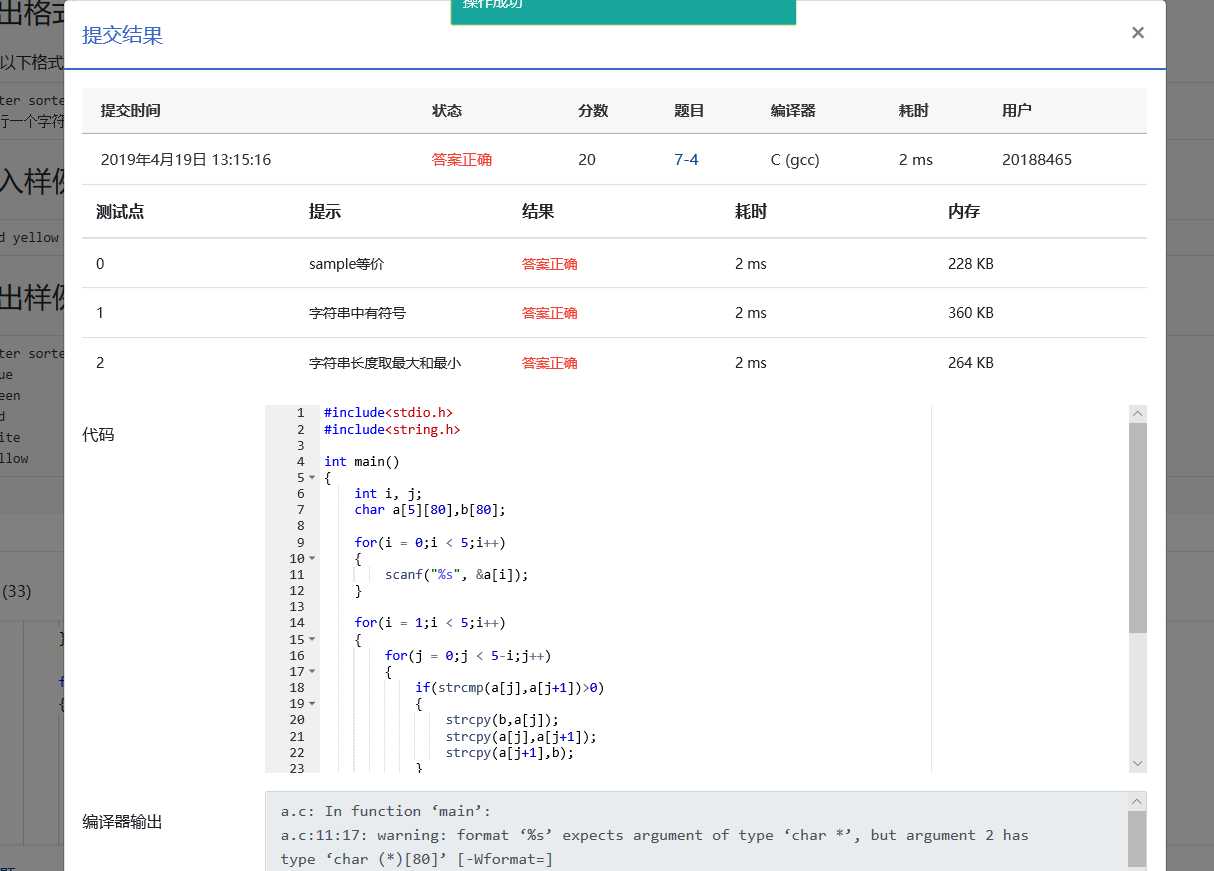Click the compiler warning about format '%s'

(x=655, y=847)
